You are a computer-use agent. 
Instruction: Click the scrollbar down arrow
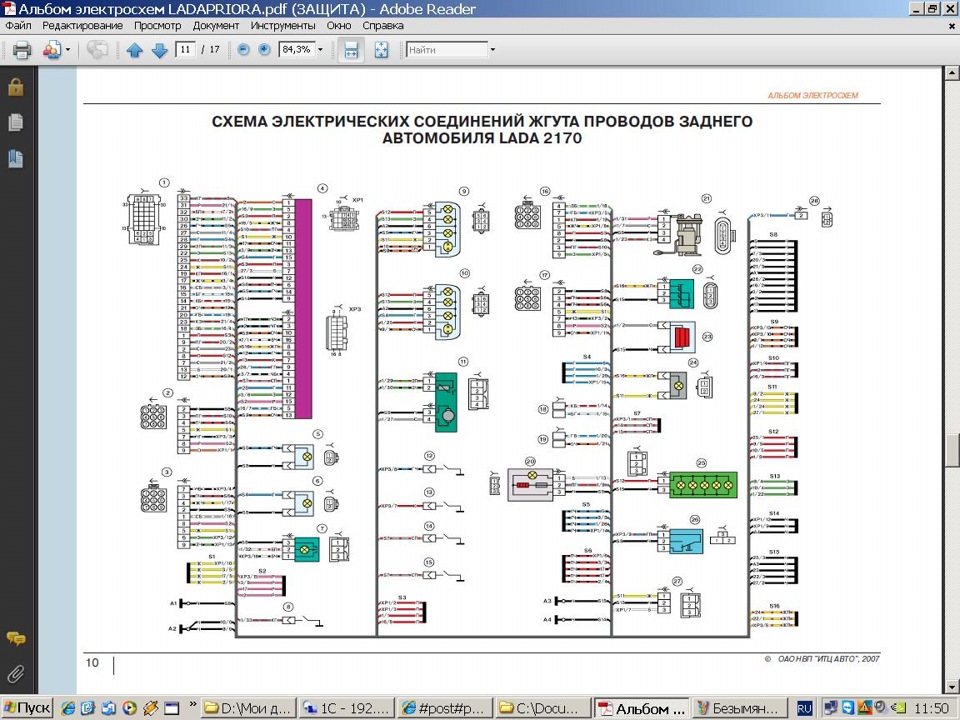click(x=952, y=686)
